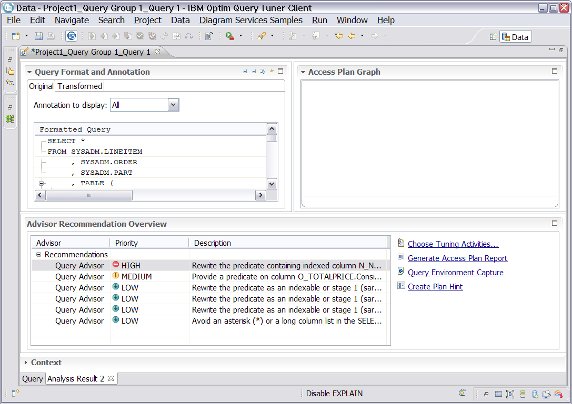Click the status bar icon left of Disable EXPLAIN
572x404 pixels.
[15, 393]
